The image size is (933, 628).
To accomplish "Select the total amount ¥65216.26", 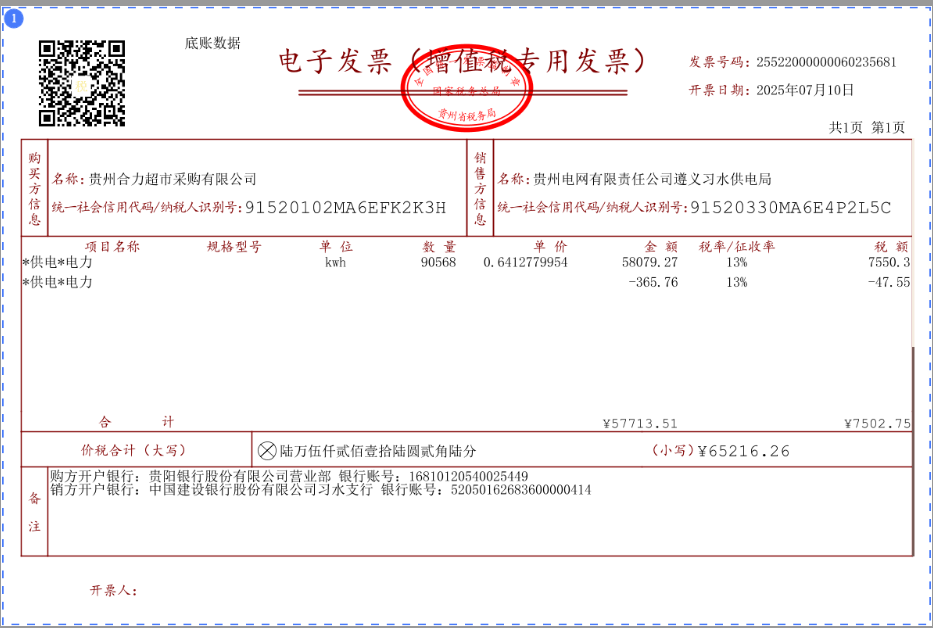I will click(743, 451).
